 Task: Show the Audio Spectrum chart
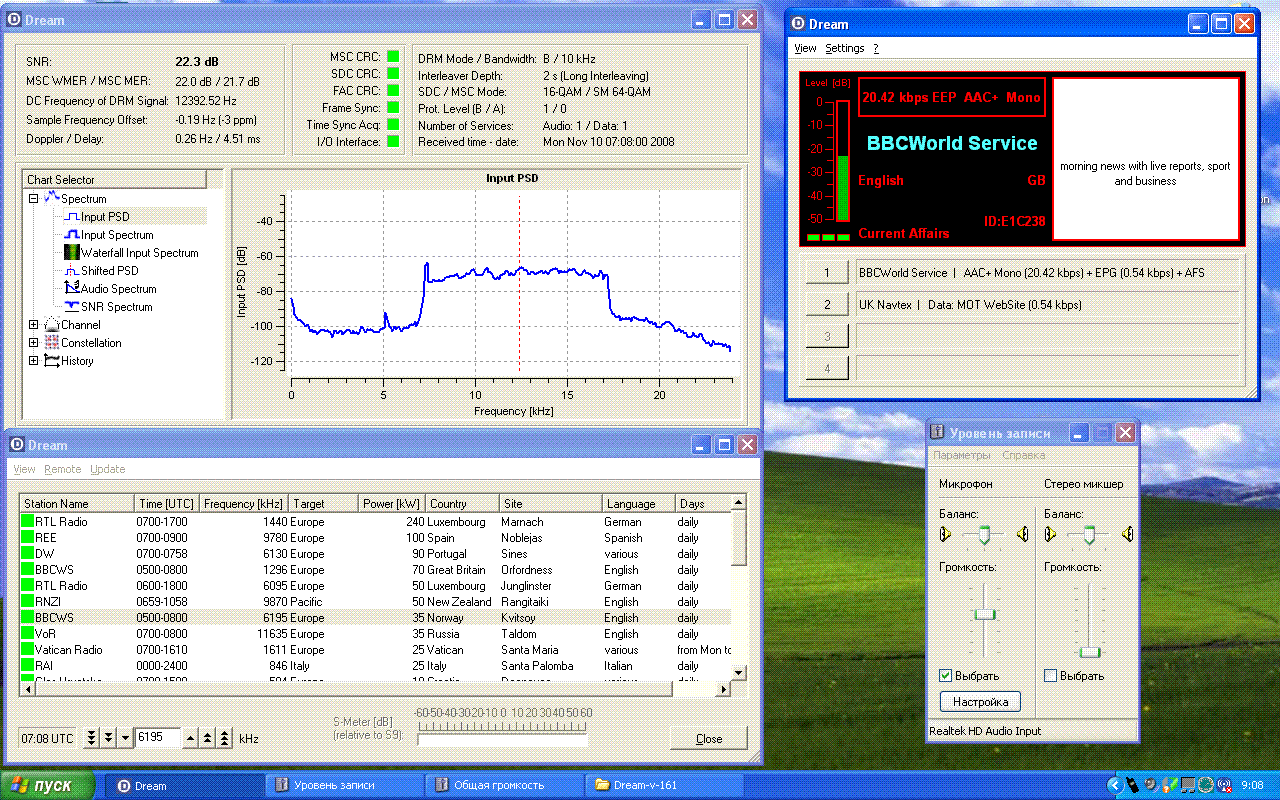tap(118, 289)
